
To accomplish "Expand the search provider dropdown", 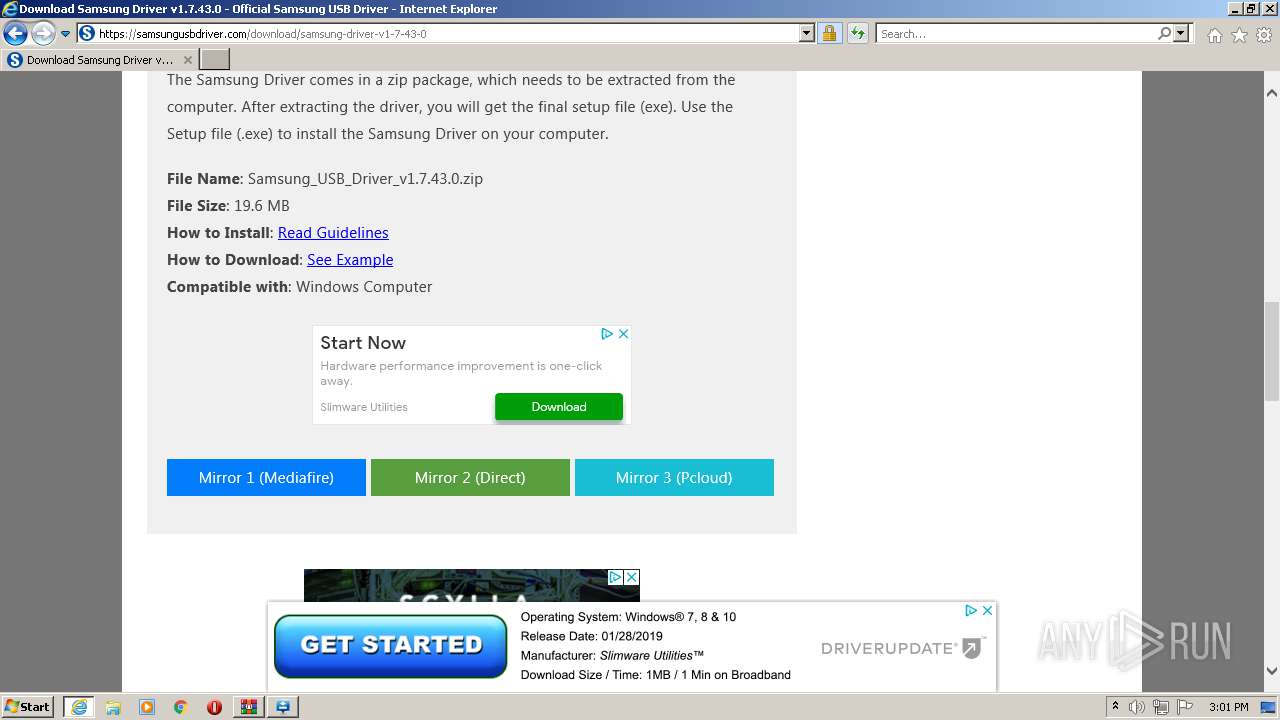I will pos(1181,34).
